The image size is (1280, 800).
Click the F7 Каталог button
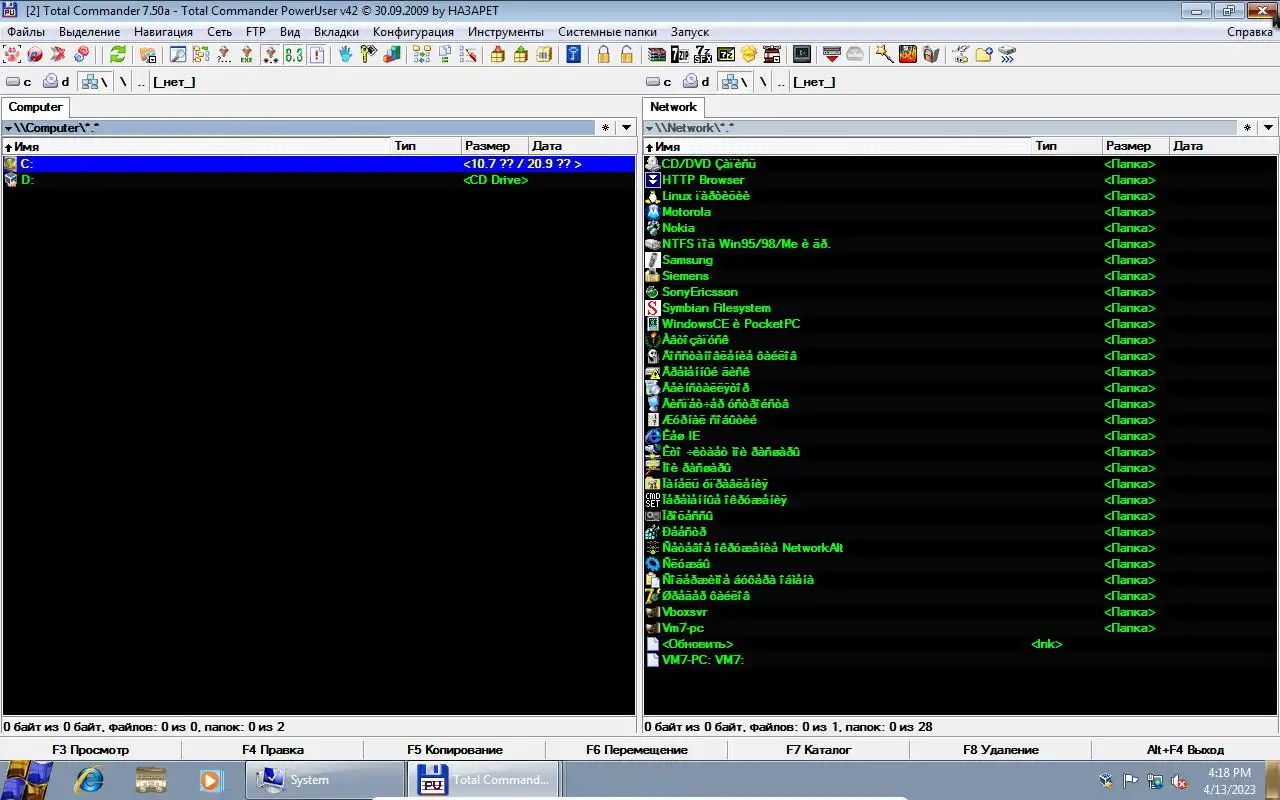pos(819,749)
